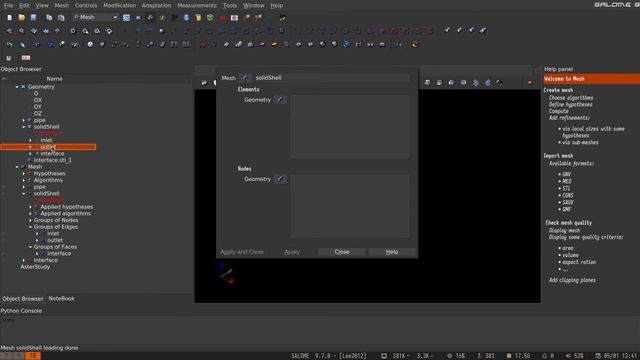Click the pie-like dark icon in viewer toolbar
The height and width of the screenshot is (360, 640).
[x=499, y=82]
